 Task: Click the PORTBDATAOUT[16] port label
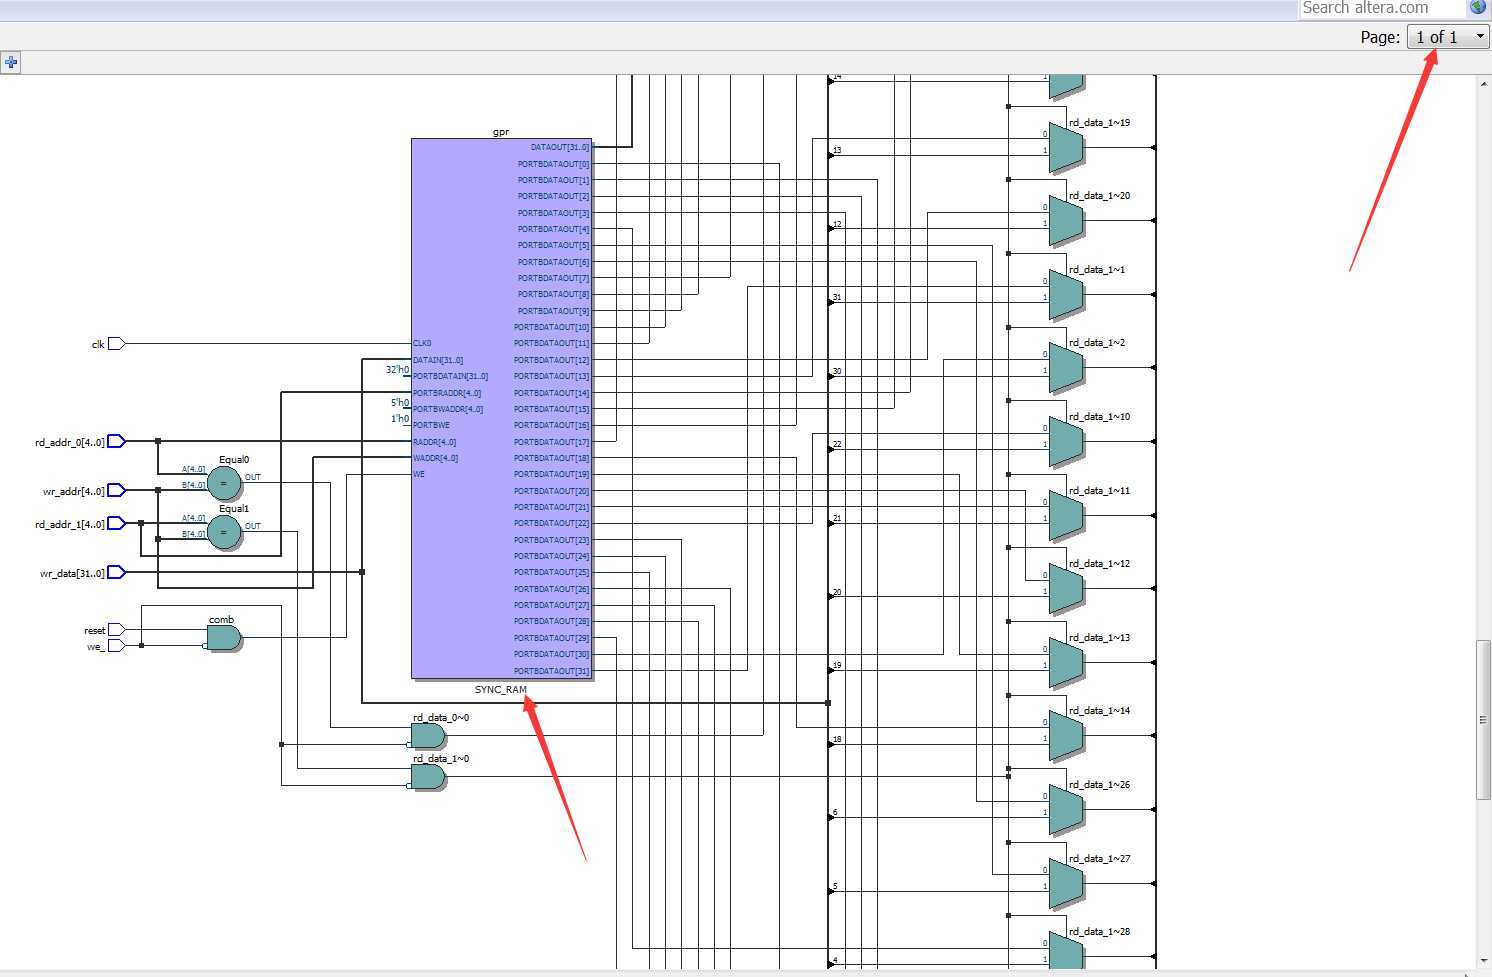coord(552,425)
